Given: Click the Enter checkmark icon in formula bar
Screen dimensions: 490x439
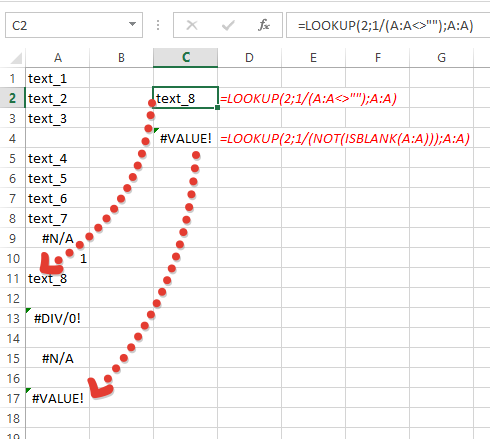Looking at the screenshot, I should click(228, 25).
